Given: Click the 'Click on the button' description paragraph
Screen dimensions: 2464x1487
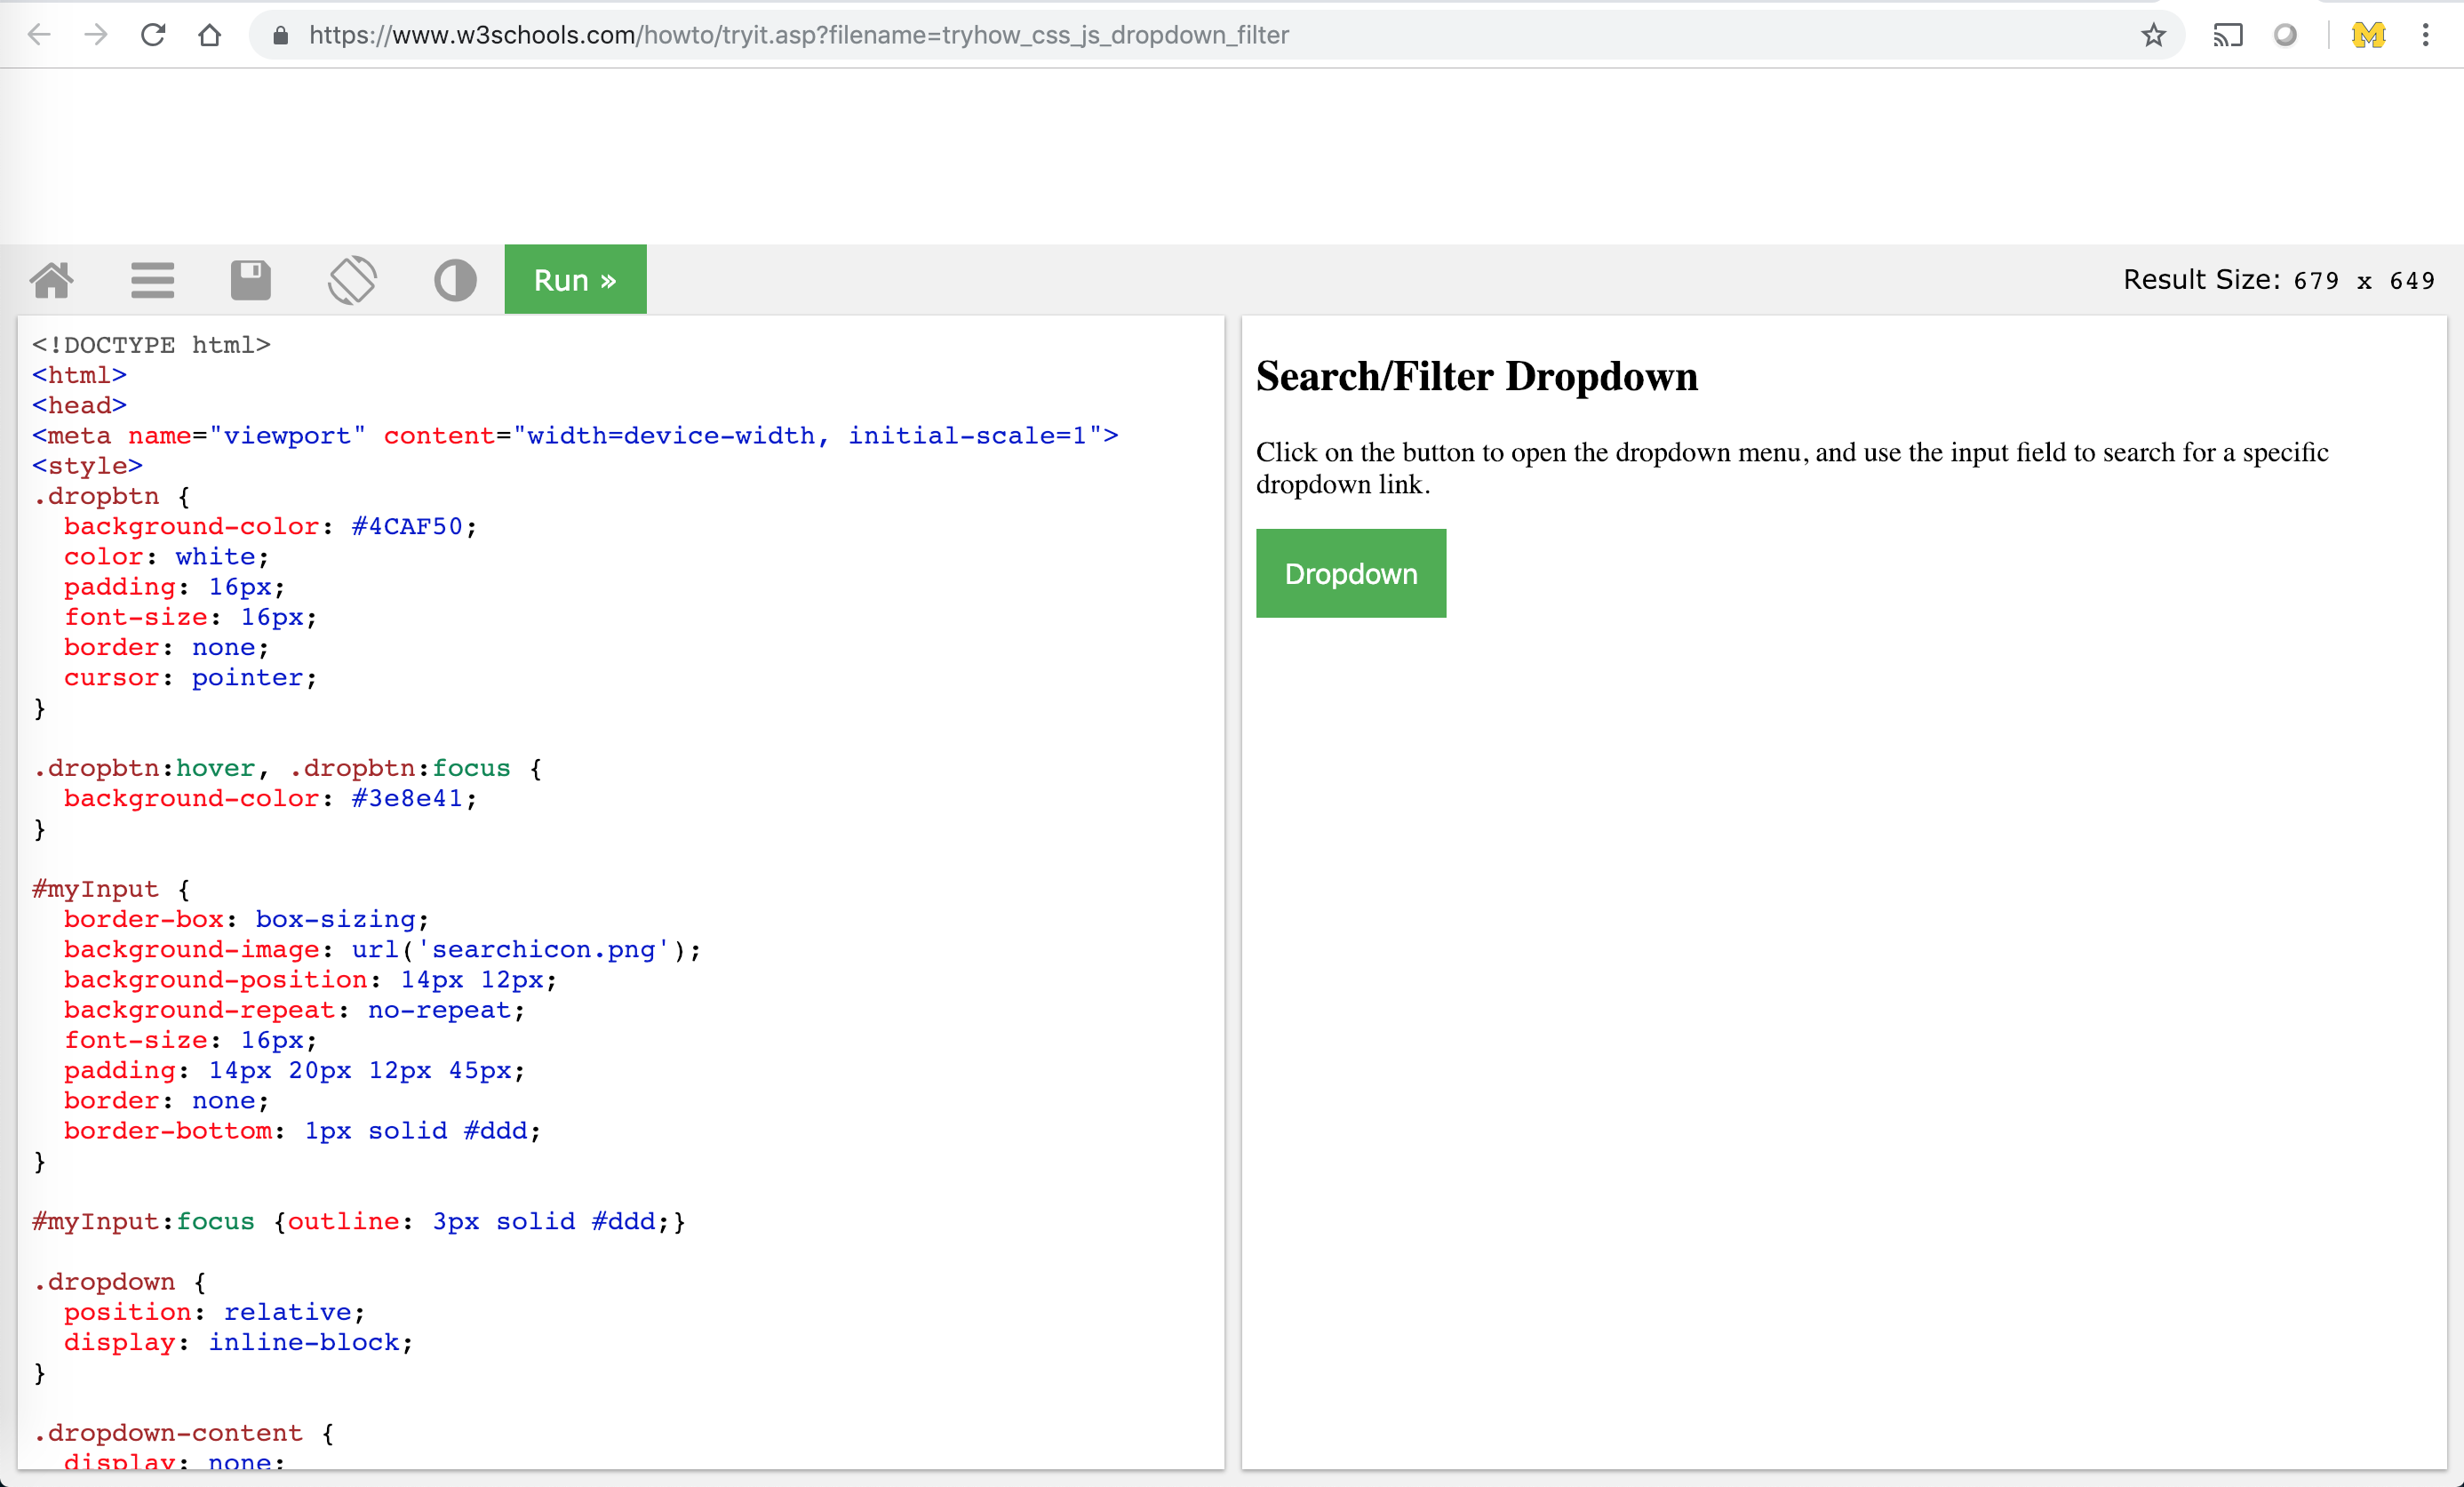Looking at the screenshot, I should tap(1792, 468).
